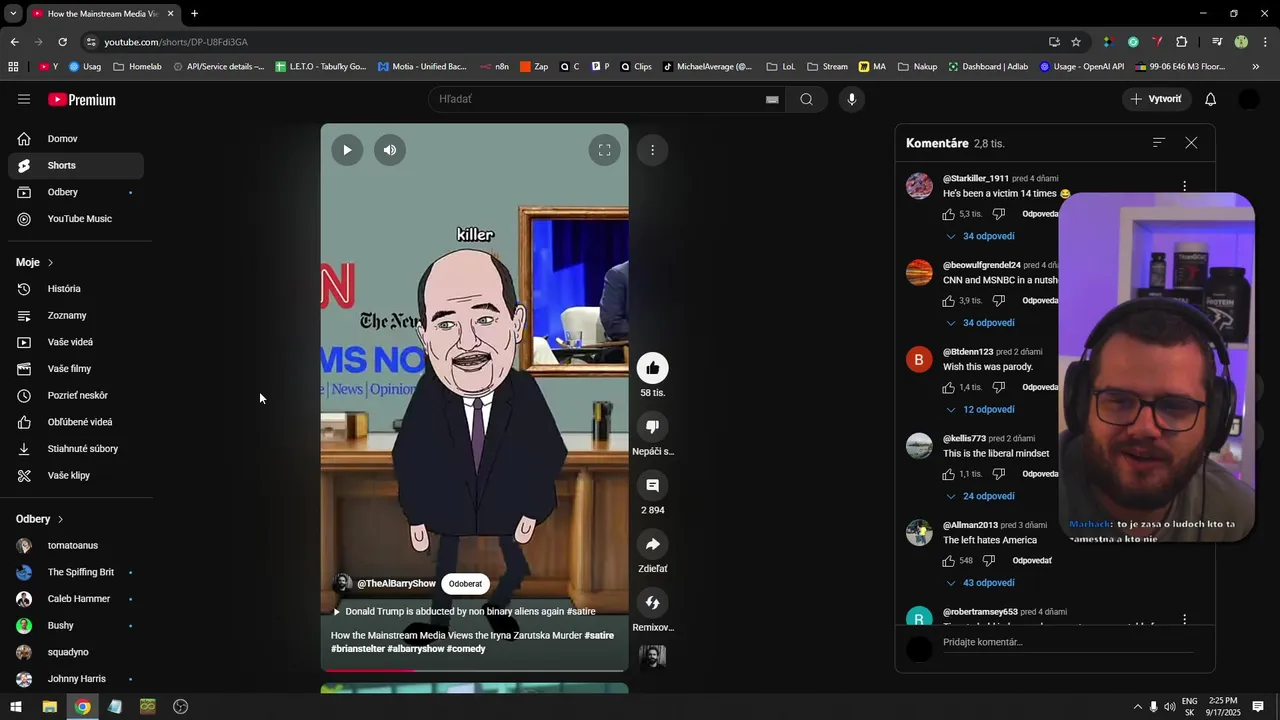Expand 43 replies under @Allman2013
This screenshot has width=1280, height=720.
pyautogui.click(x=980, y=583)
